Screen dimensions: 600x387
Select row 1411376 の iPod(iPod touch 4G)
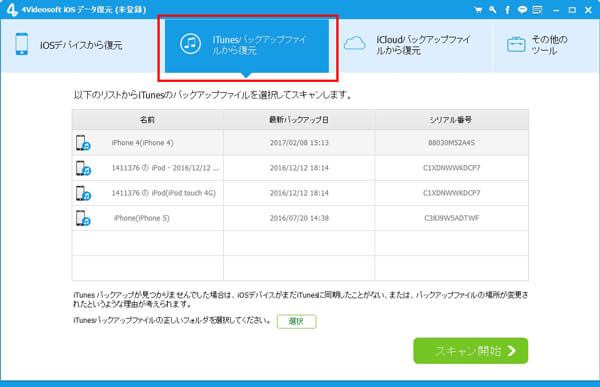point(300,193)
